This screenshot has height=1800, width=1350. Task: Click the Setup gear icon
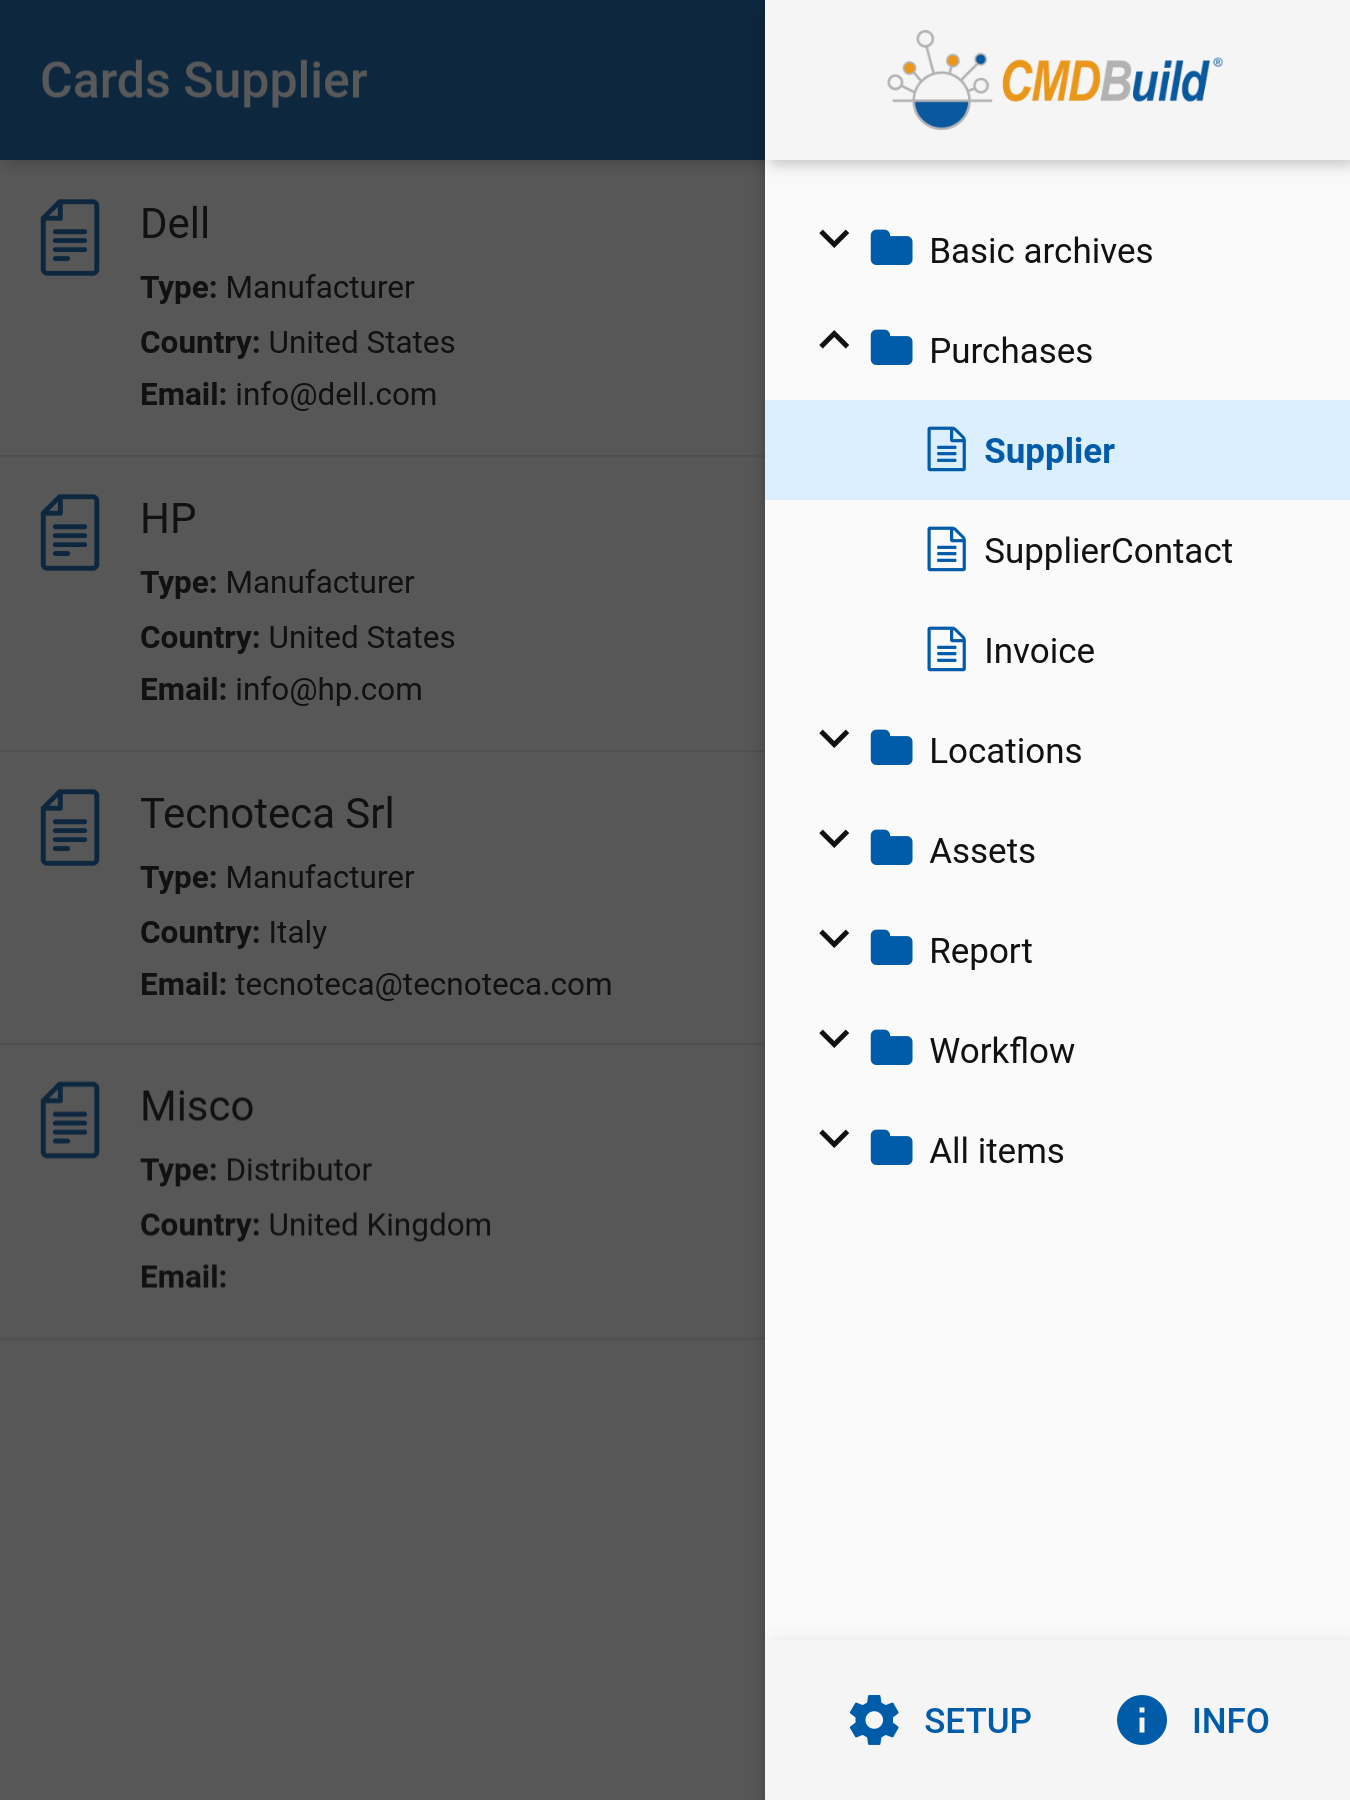(874, 1720)
